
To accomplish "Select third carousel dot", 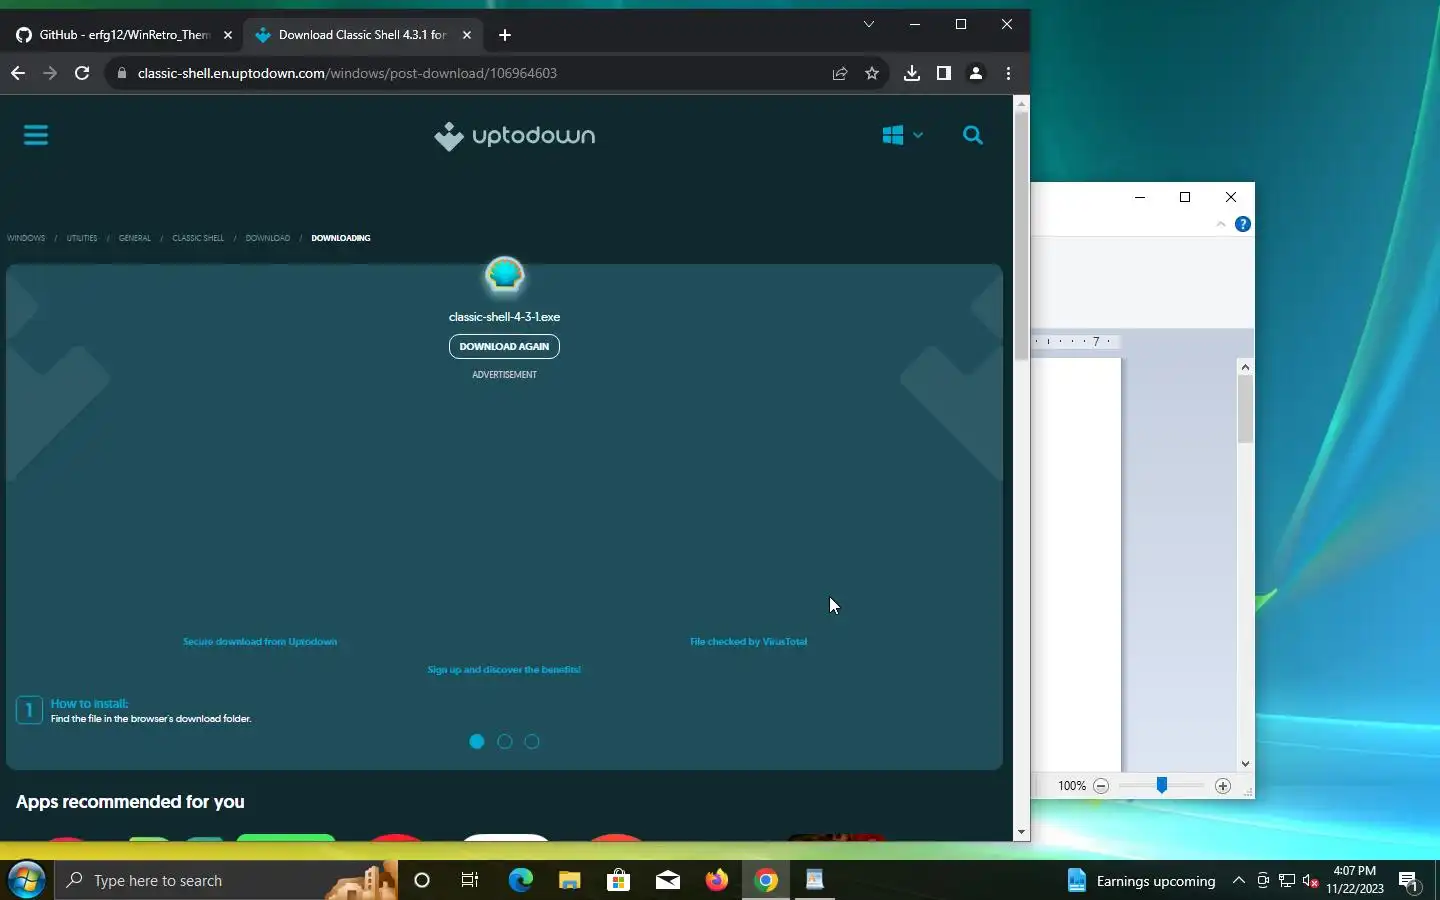I will point(532,742).
